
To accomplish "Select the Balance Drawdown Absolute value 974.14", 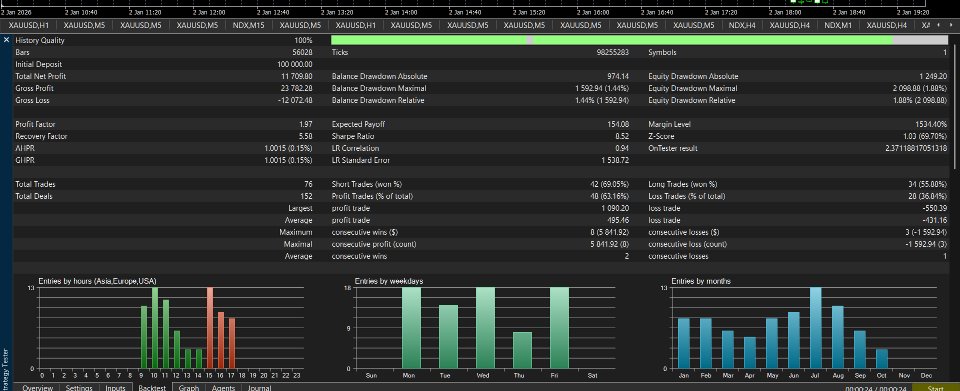I will [x=619, y=76].
